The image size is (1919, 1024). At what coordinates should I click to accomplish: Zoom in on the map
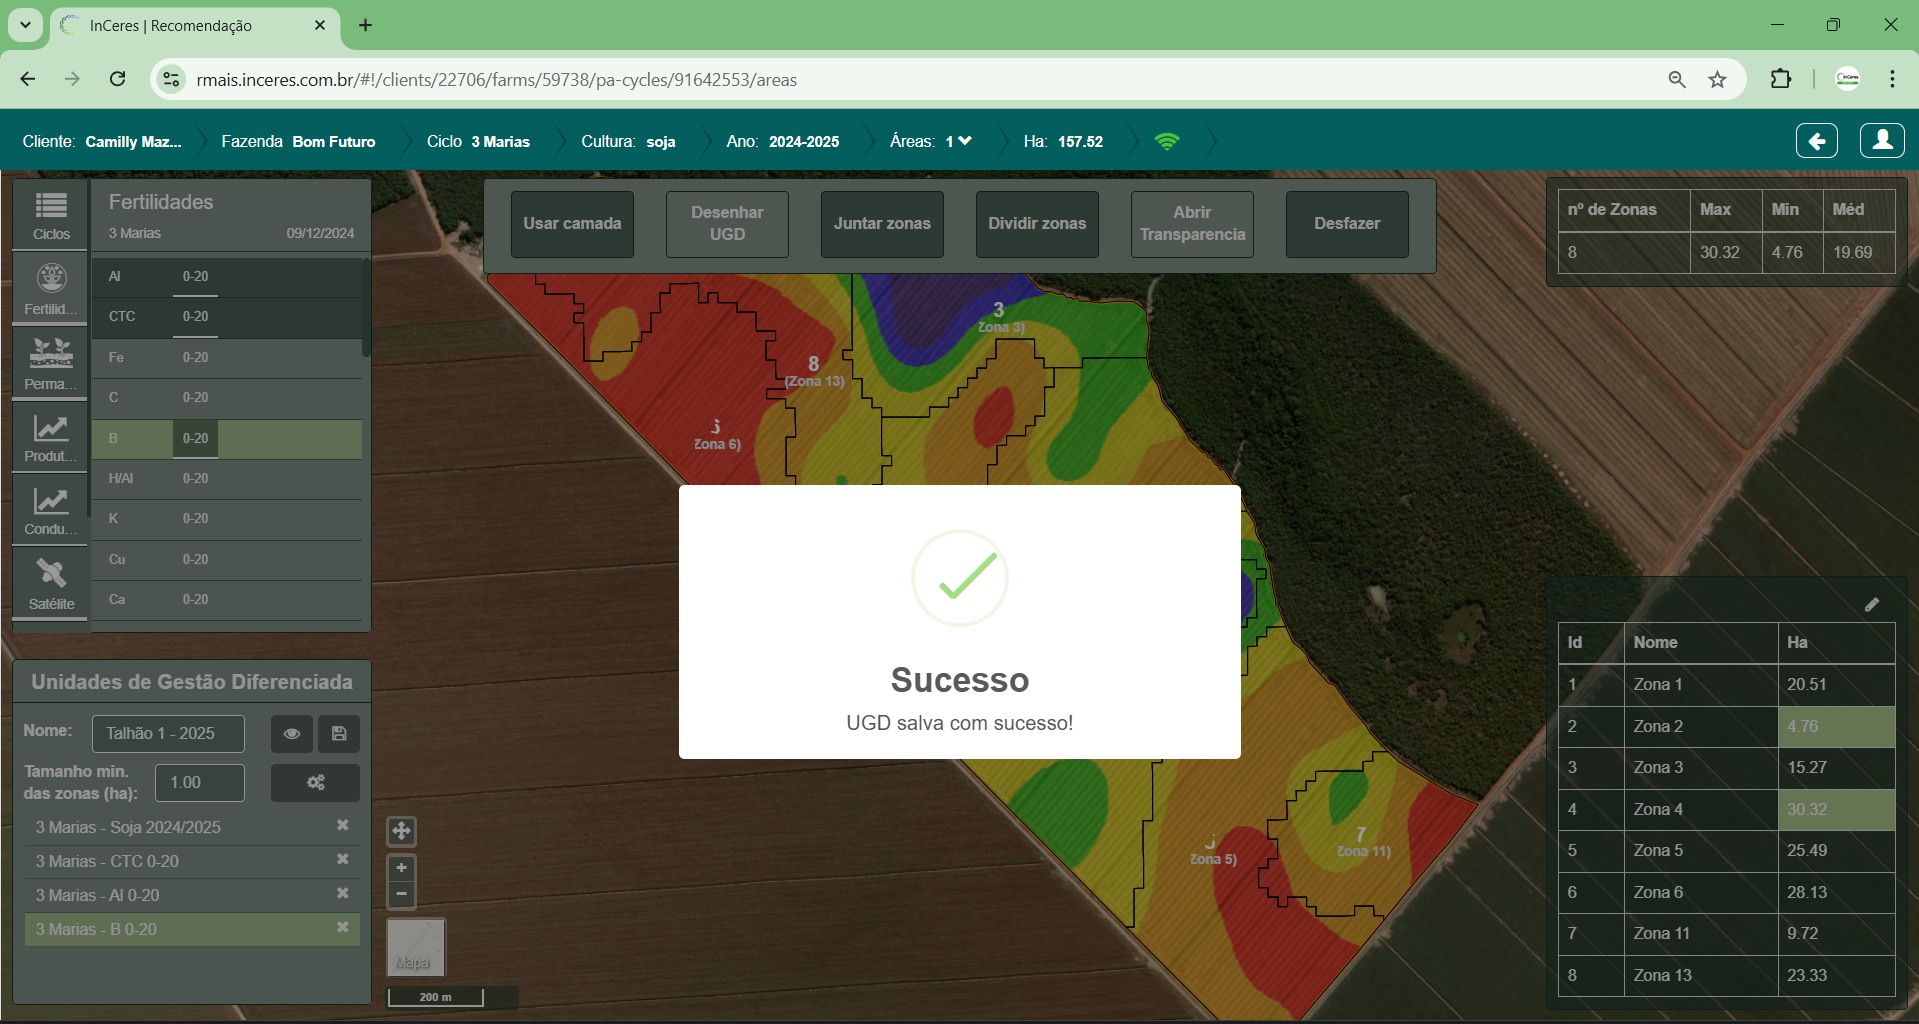click(x=401, y=868)
